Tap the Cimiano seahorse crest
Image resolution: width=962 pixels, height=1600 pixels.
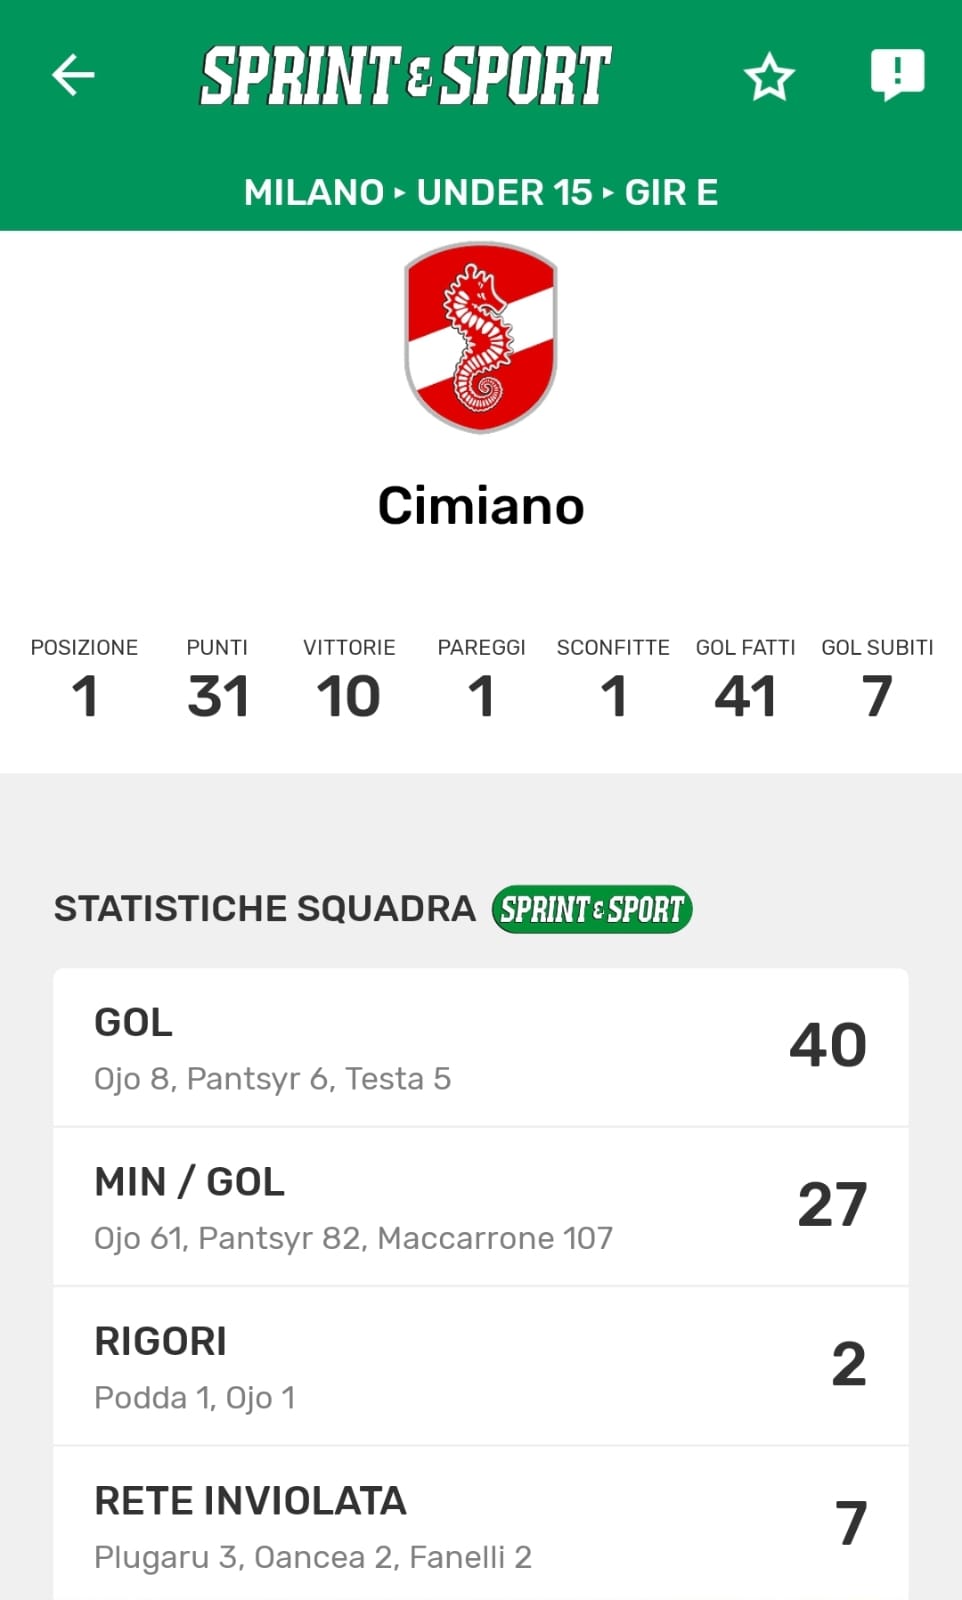coord(481,338)
